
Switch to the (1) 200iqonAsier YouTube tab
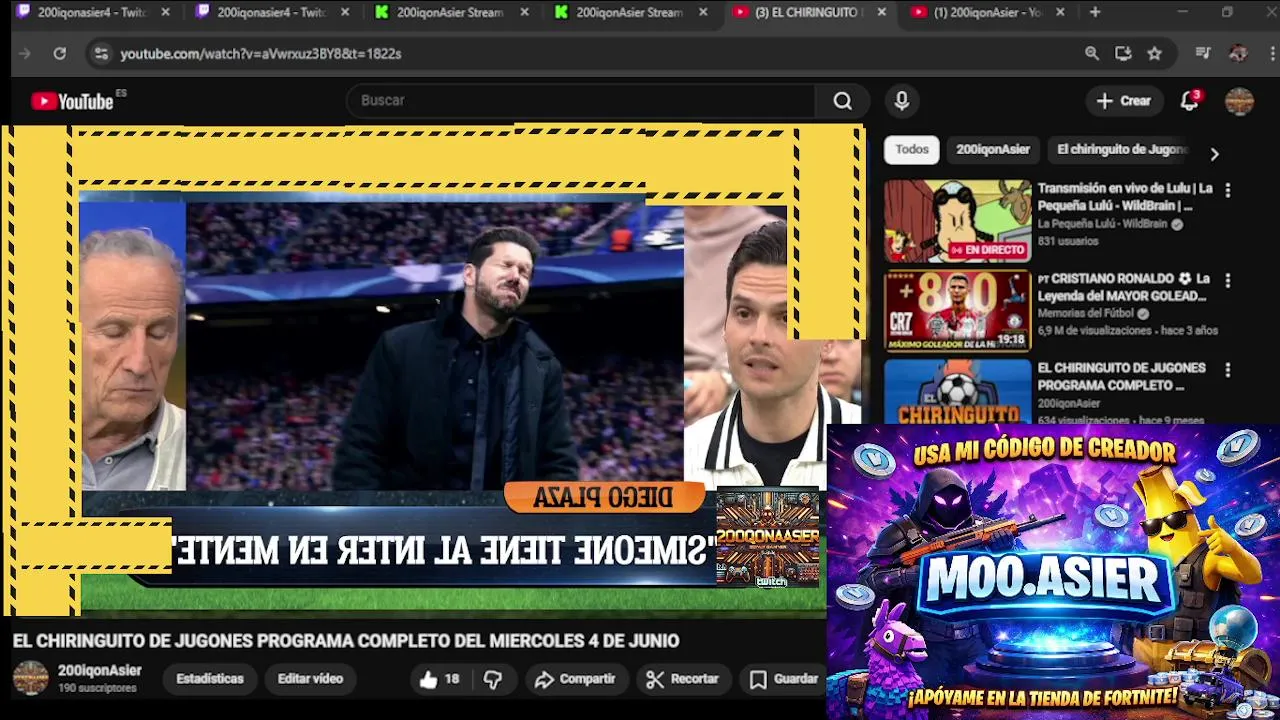[985, 12]
